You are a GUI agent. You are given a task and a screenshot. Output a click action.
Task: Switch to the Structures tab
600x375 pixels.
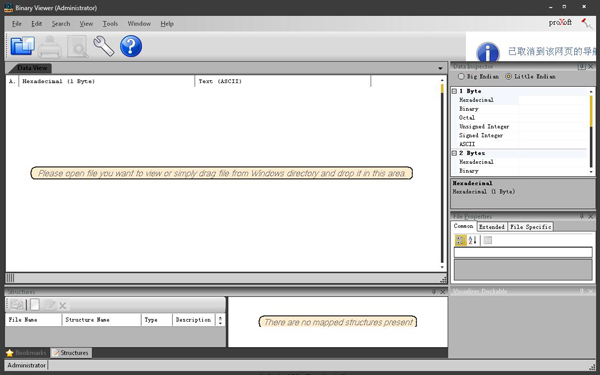(x=71, y=353)
